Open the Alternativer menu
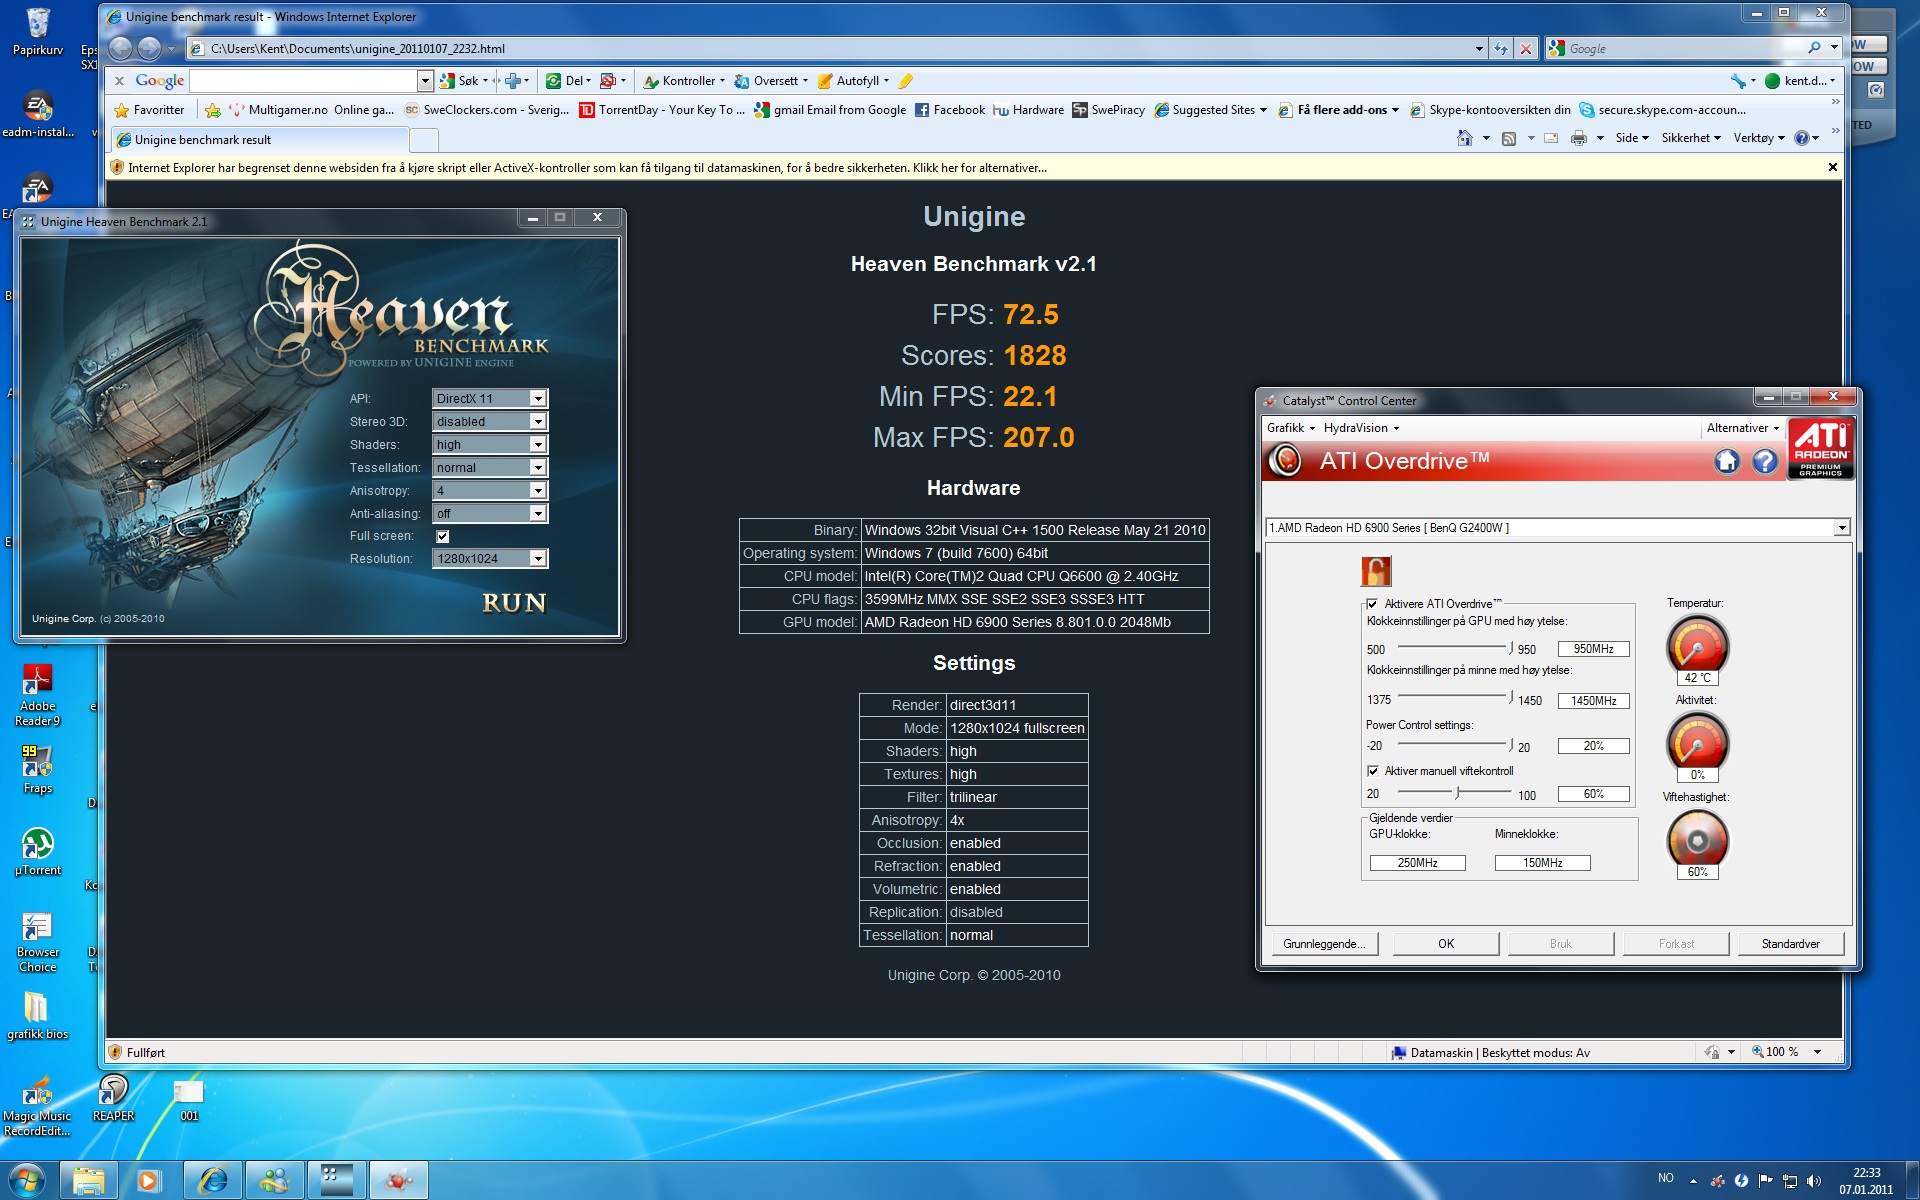 coord(1742,428)
